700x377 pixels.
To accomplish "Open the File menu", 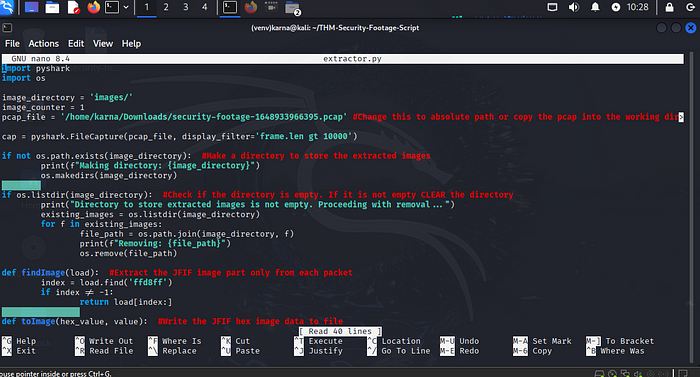I will [12, 44].
